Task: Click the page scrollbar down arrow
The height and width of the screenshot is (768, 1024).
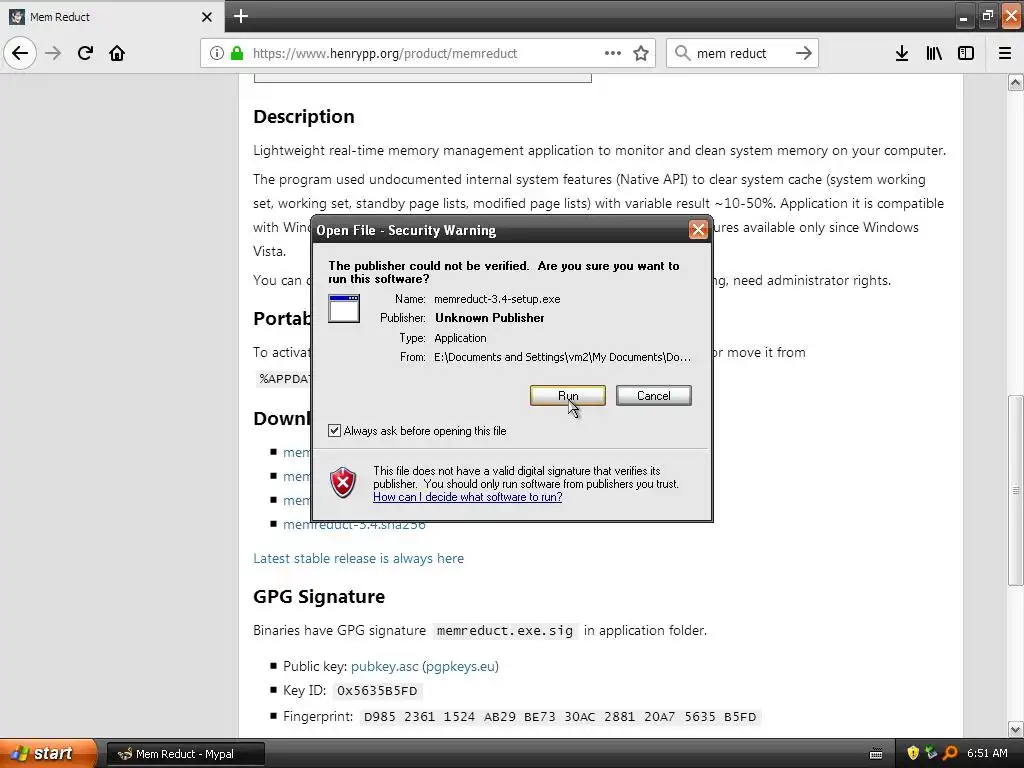Action: 1016,729
